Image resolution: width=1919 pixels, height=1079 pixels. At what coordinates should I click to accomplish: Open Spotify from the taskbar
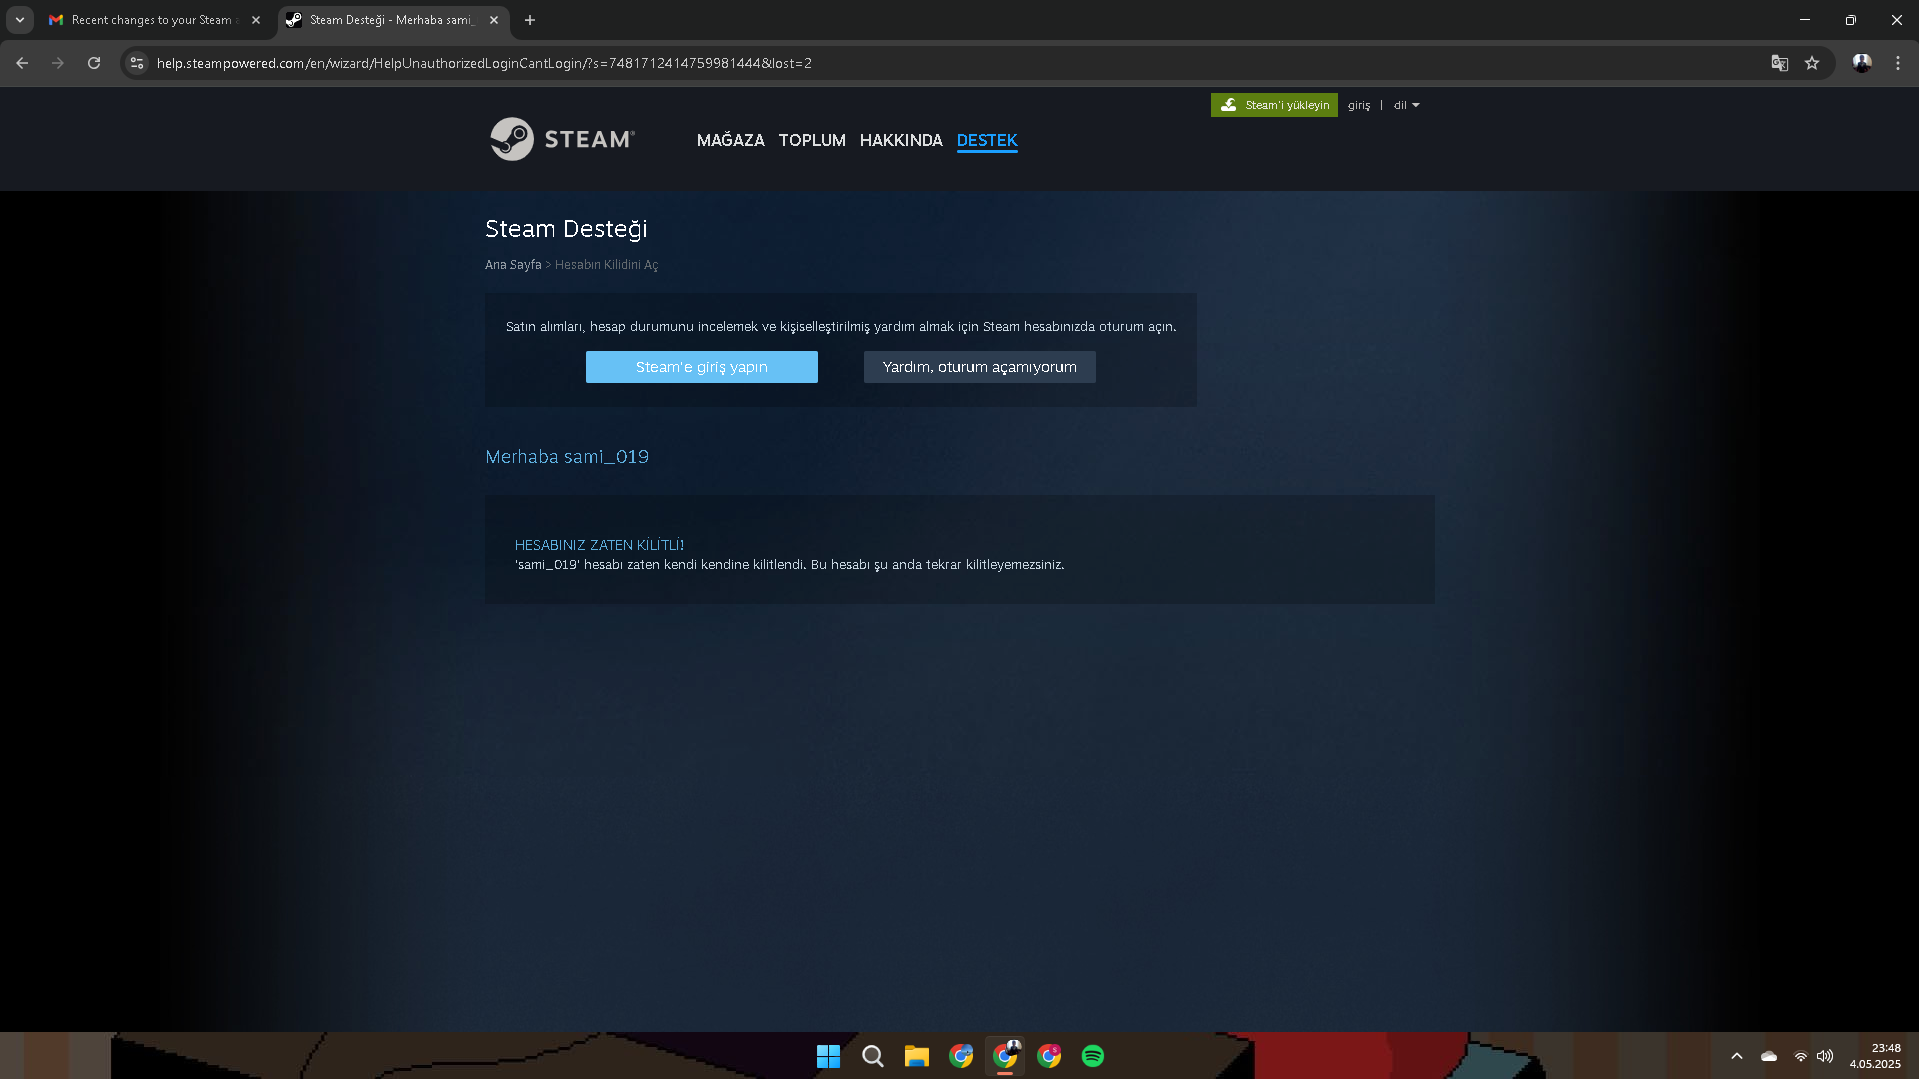(1093, 1056)
